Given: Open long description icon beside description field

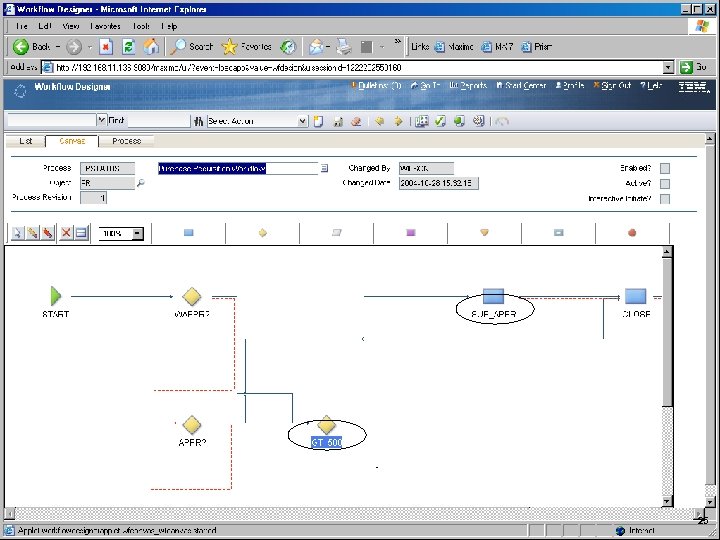Looking at the screenshot, I should point(324,168).
